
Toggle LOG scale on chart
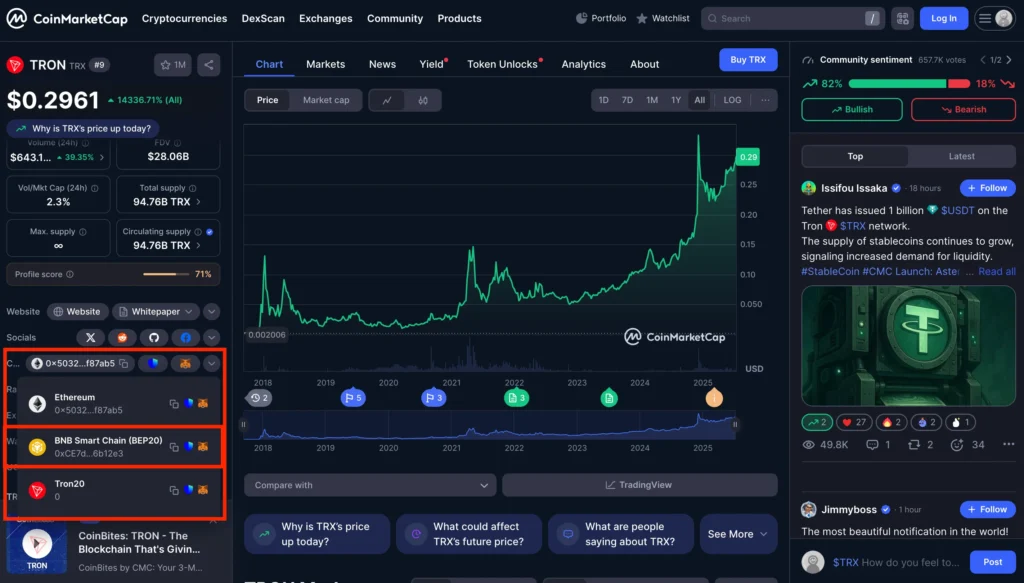(732, 100)
